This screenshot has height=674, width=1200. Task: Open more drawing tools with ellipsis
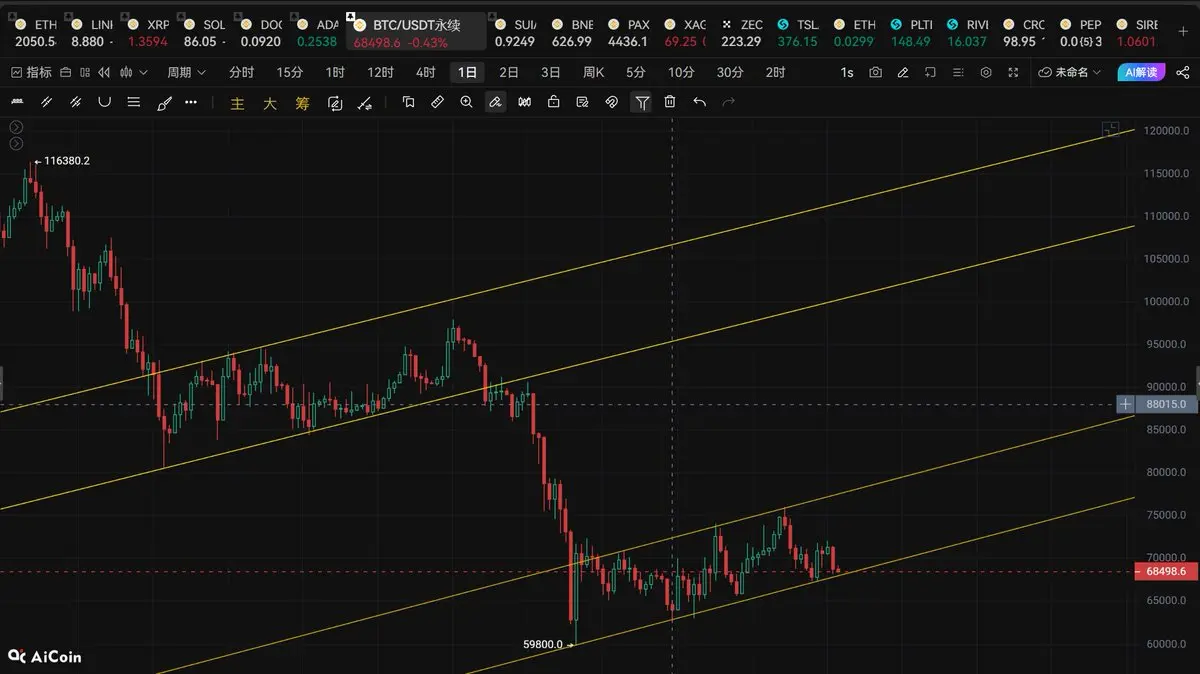point(192,102)
